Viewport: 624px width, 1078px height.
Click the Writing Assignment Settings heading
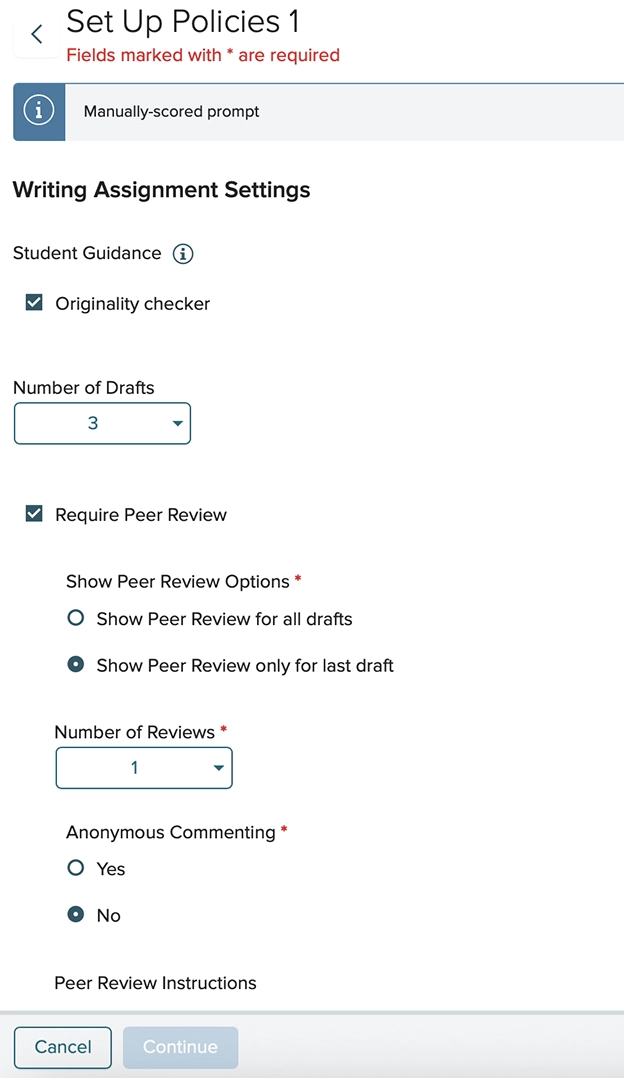[161, 189]
